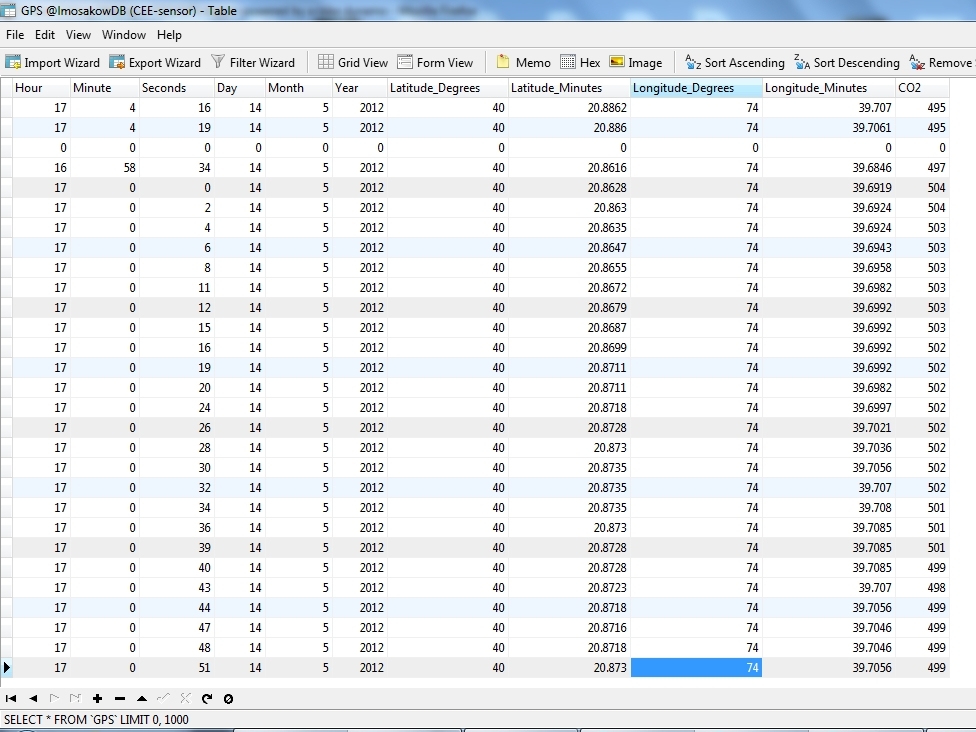Select the Longitude_Minutes column header
The image size is (976, 732).
829,88
